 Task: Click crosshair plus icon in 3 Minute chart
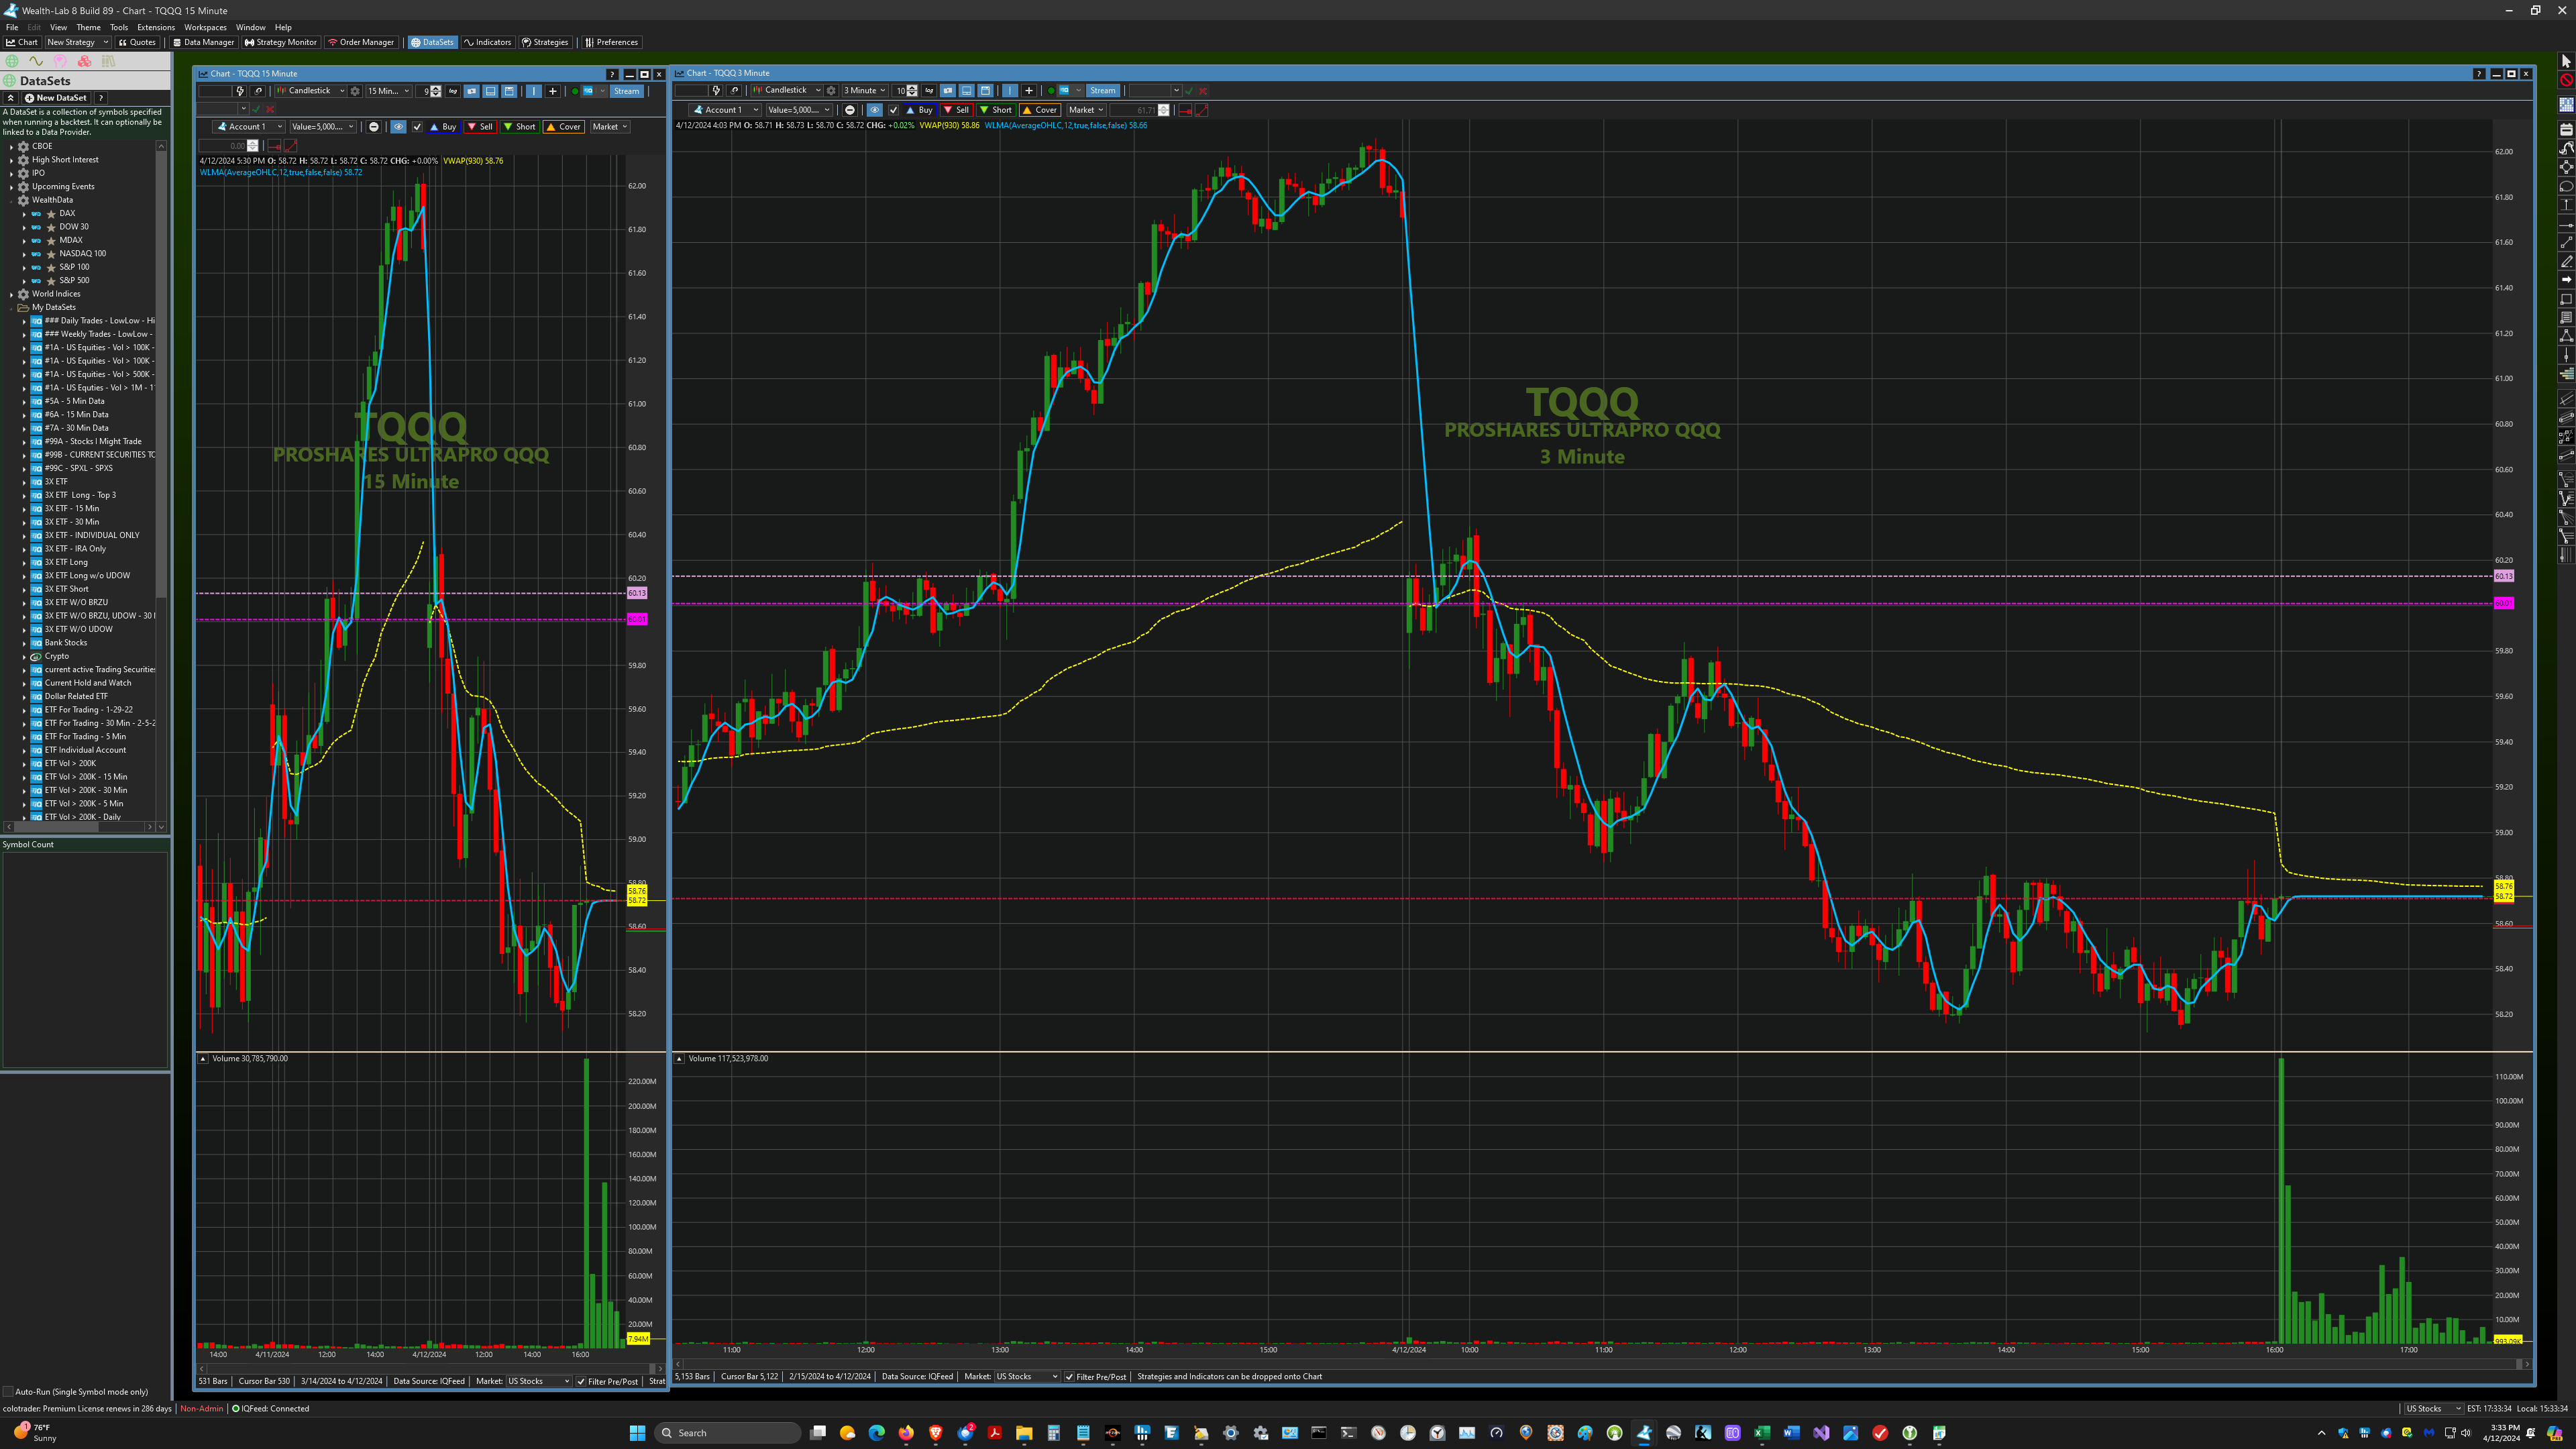click(x=1028, y=90)
